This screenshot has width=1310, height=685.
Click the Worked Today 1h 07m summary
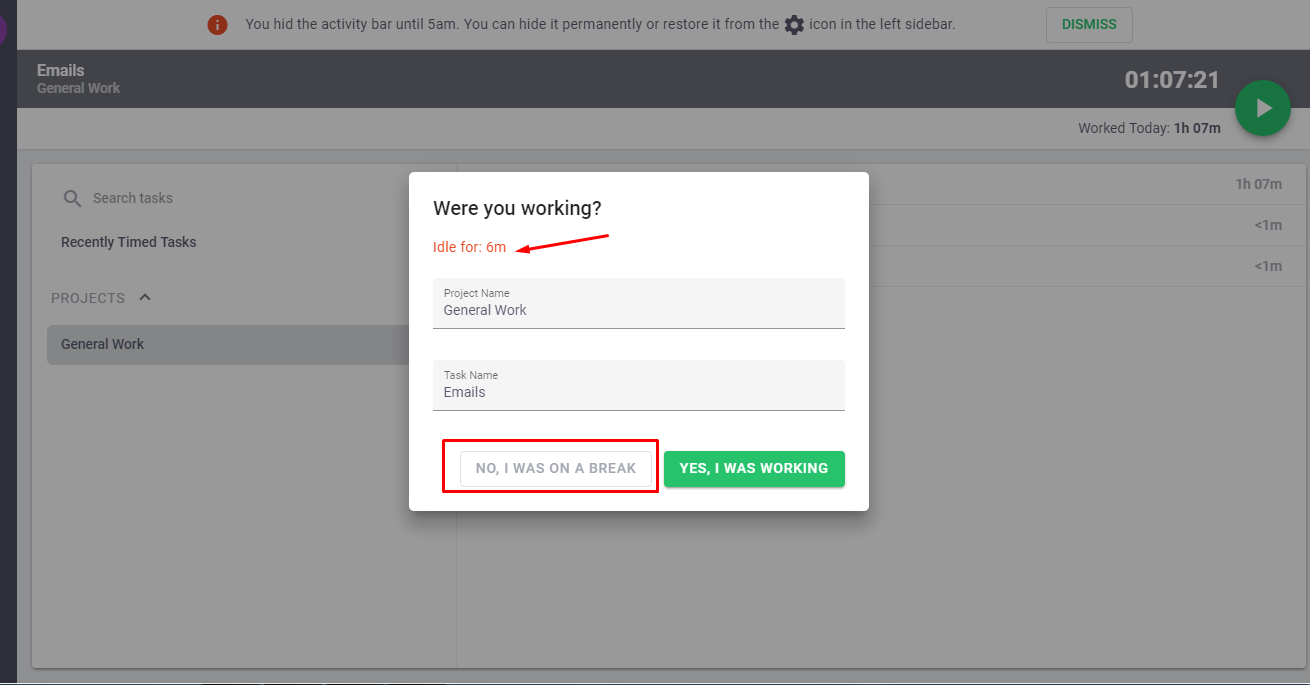[1149, 128]
